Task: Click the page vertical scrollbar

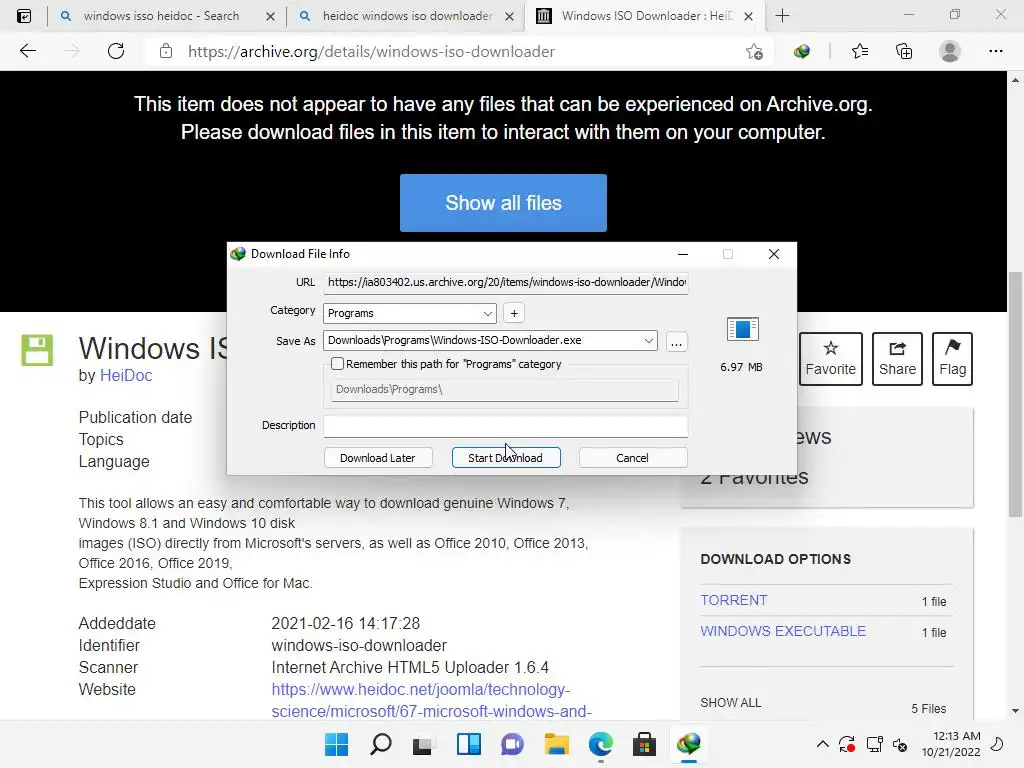Action: click(x=1015, y=395)
